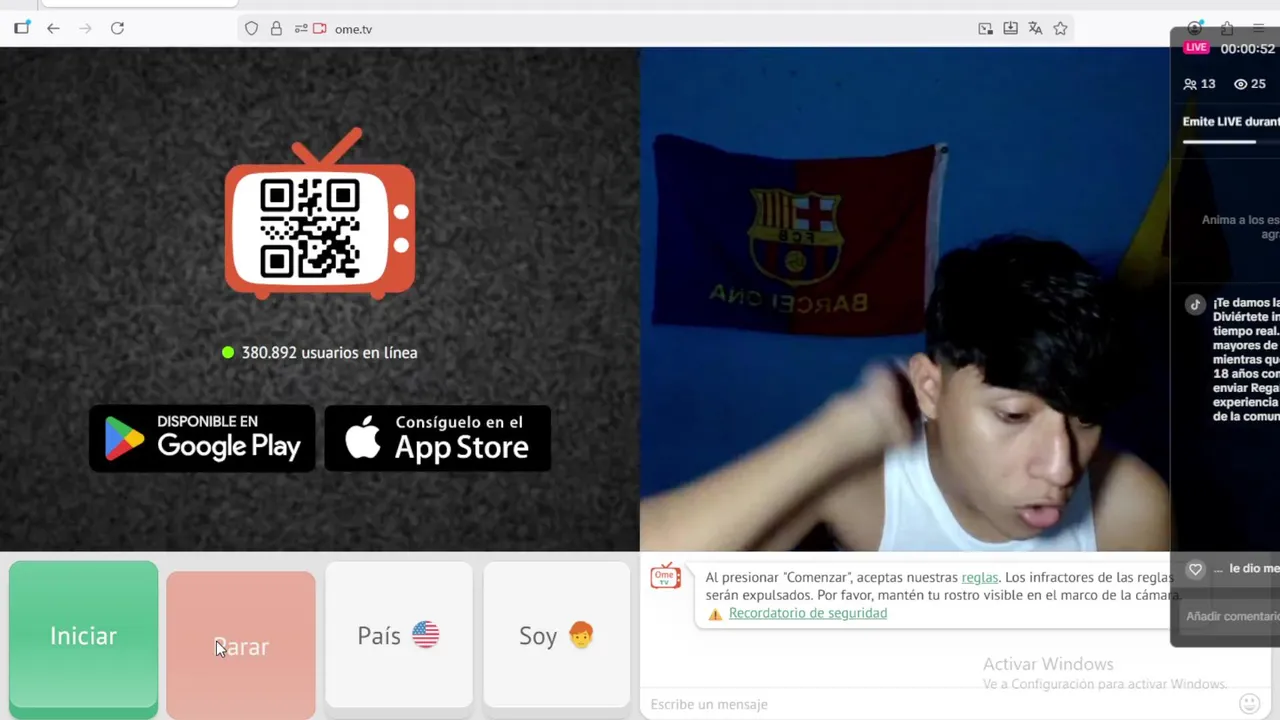The height and width of the screenshot is (720, 1280).
Task: Click the warning triangle icon
Action: coord(715,614)
